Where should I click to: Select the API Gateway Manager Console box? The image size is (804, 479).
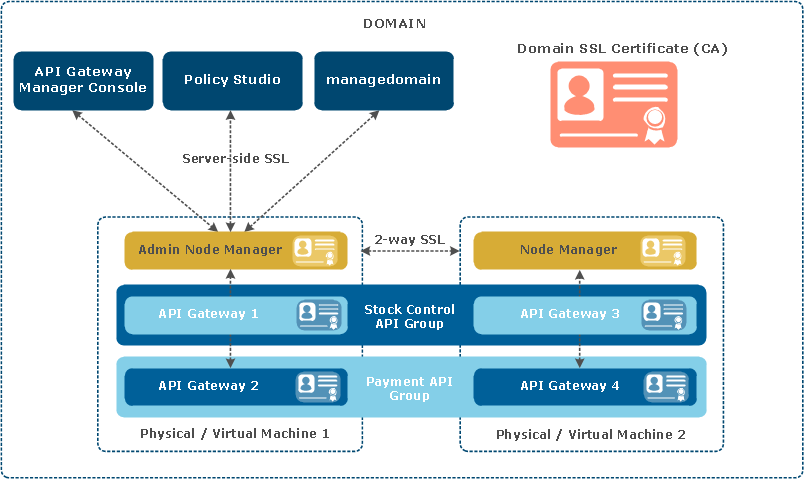84,81
